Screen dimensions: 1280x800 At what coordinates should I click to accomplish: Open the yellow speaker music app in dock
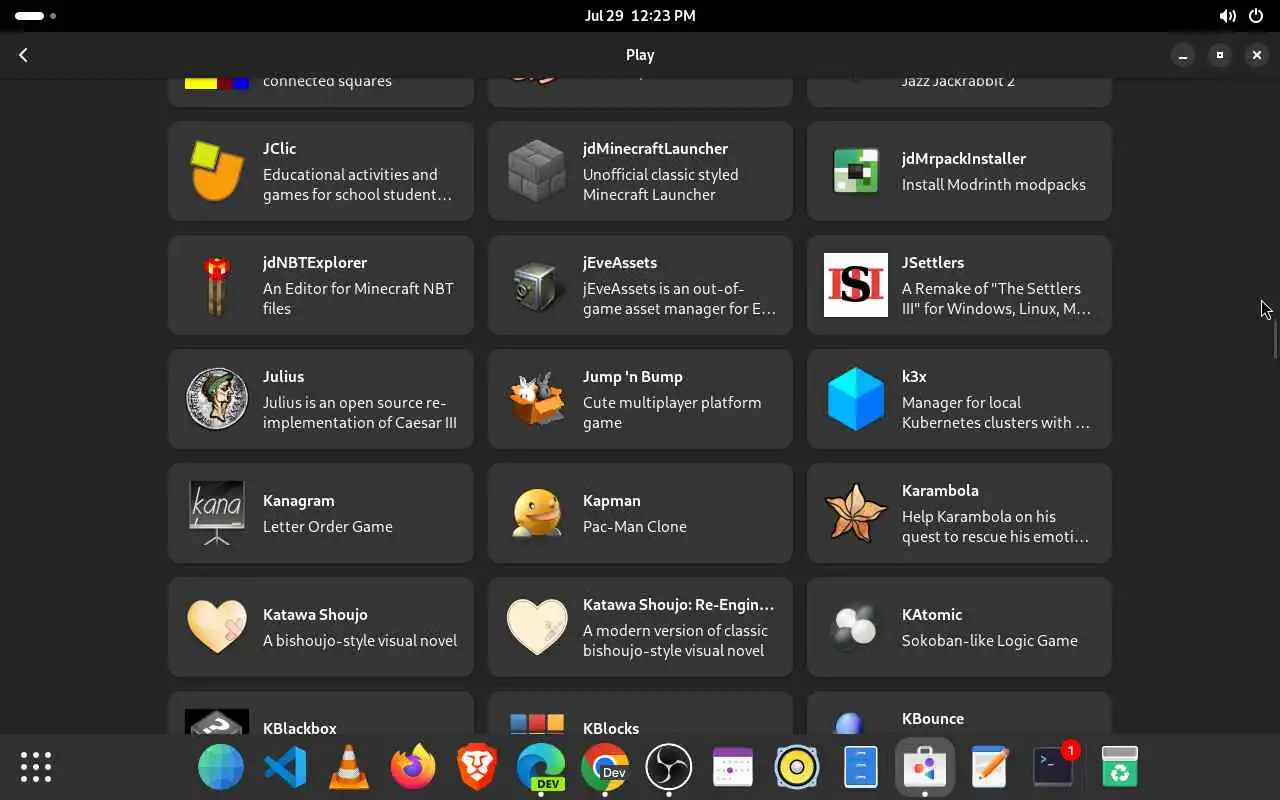coord(797,767)
